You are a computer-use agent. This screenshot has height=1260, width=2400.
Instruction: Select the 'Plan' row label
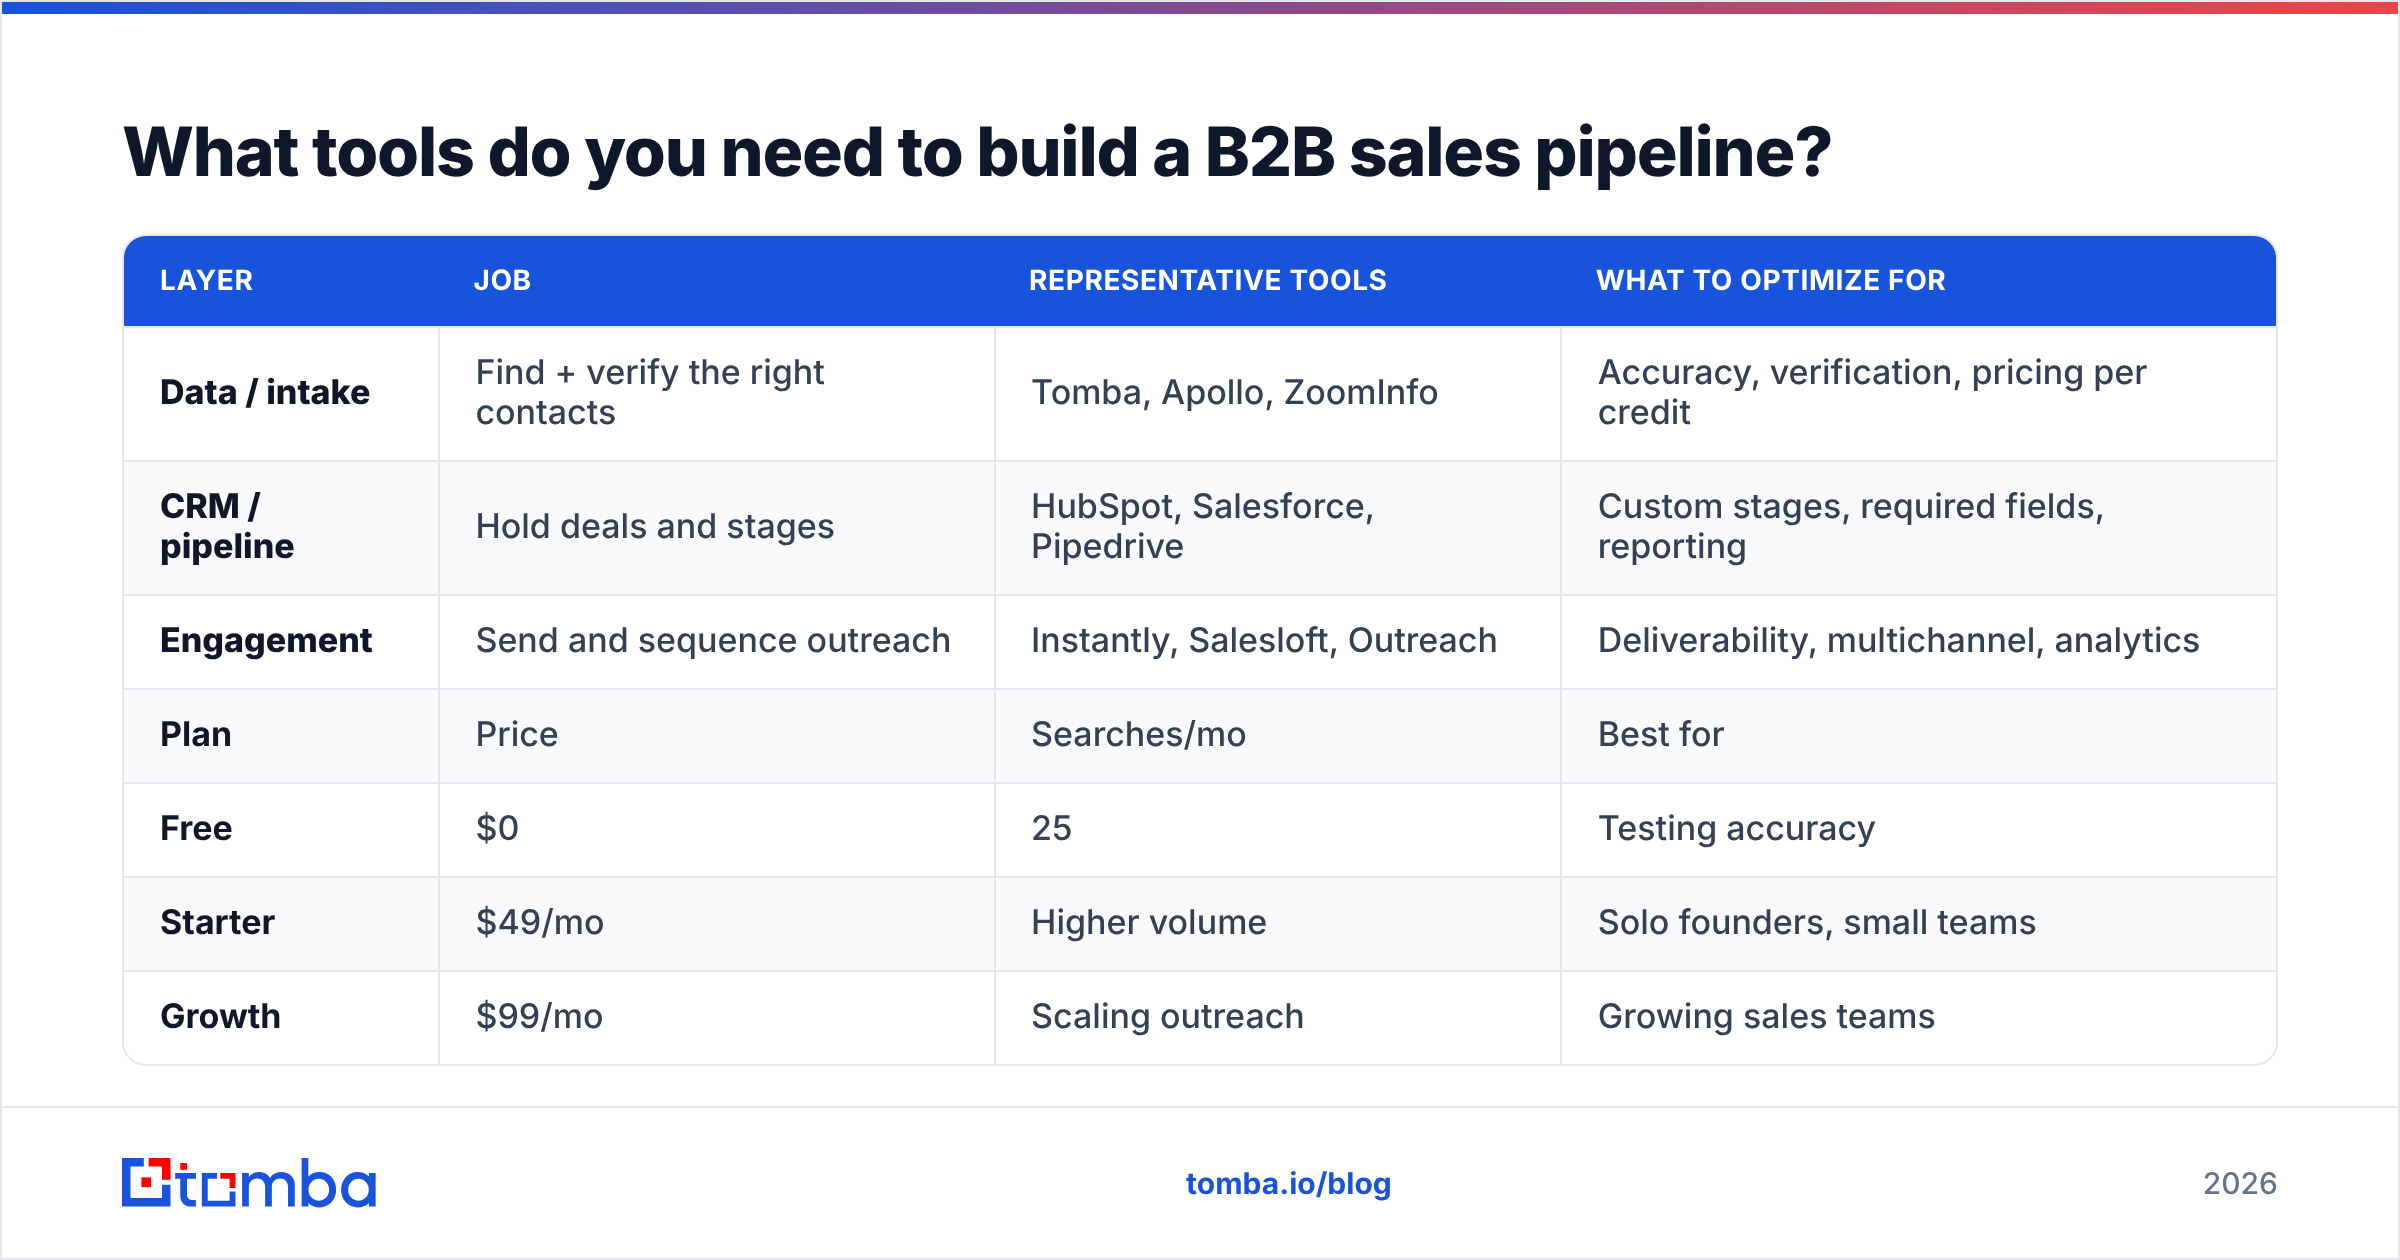tap(196, 735)
